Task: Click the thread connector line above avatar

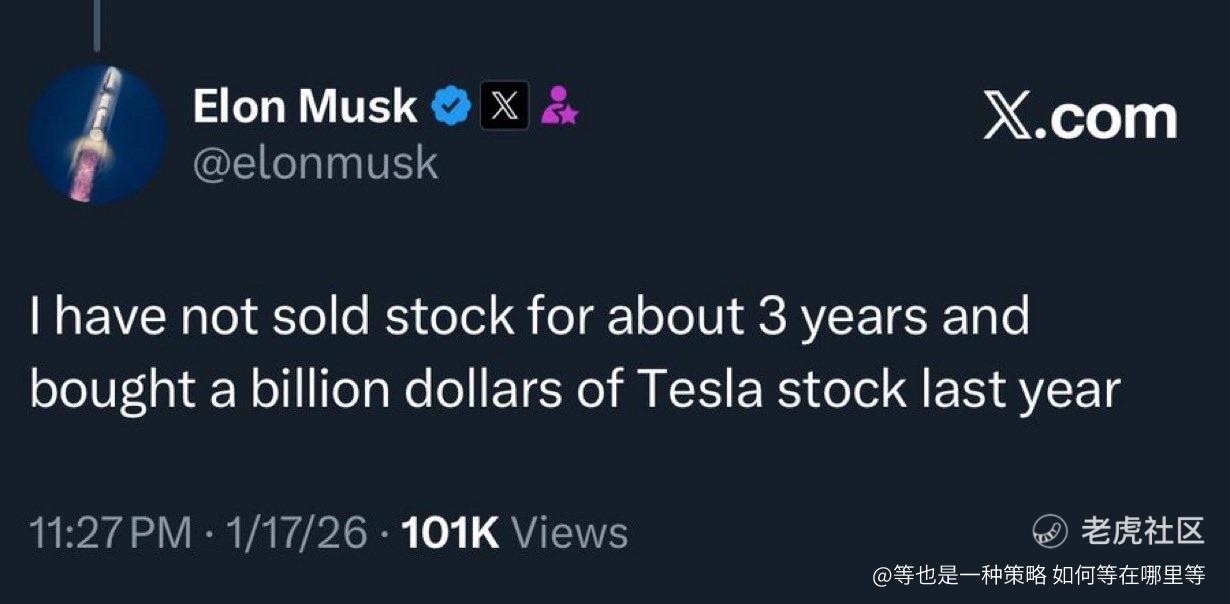Action: 97,25
